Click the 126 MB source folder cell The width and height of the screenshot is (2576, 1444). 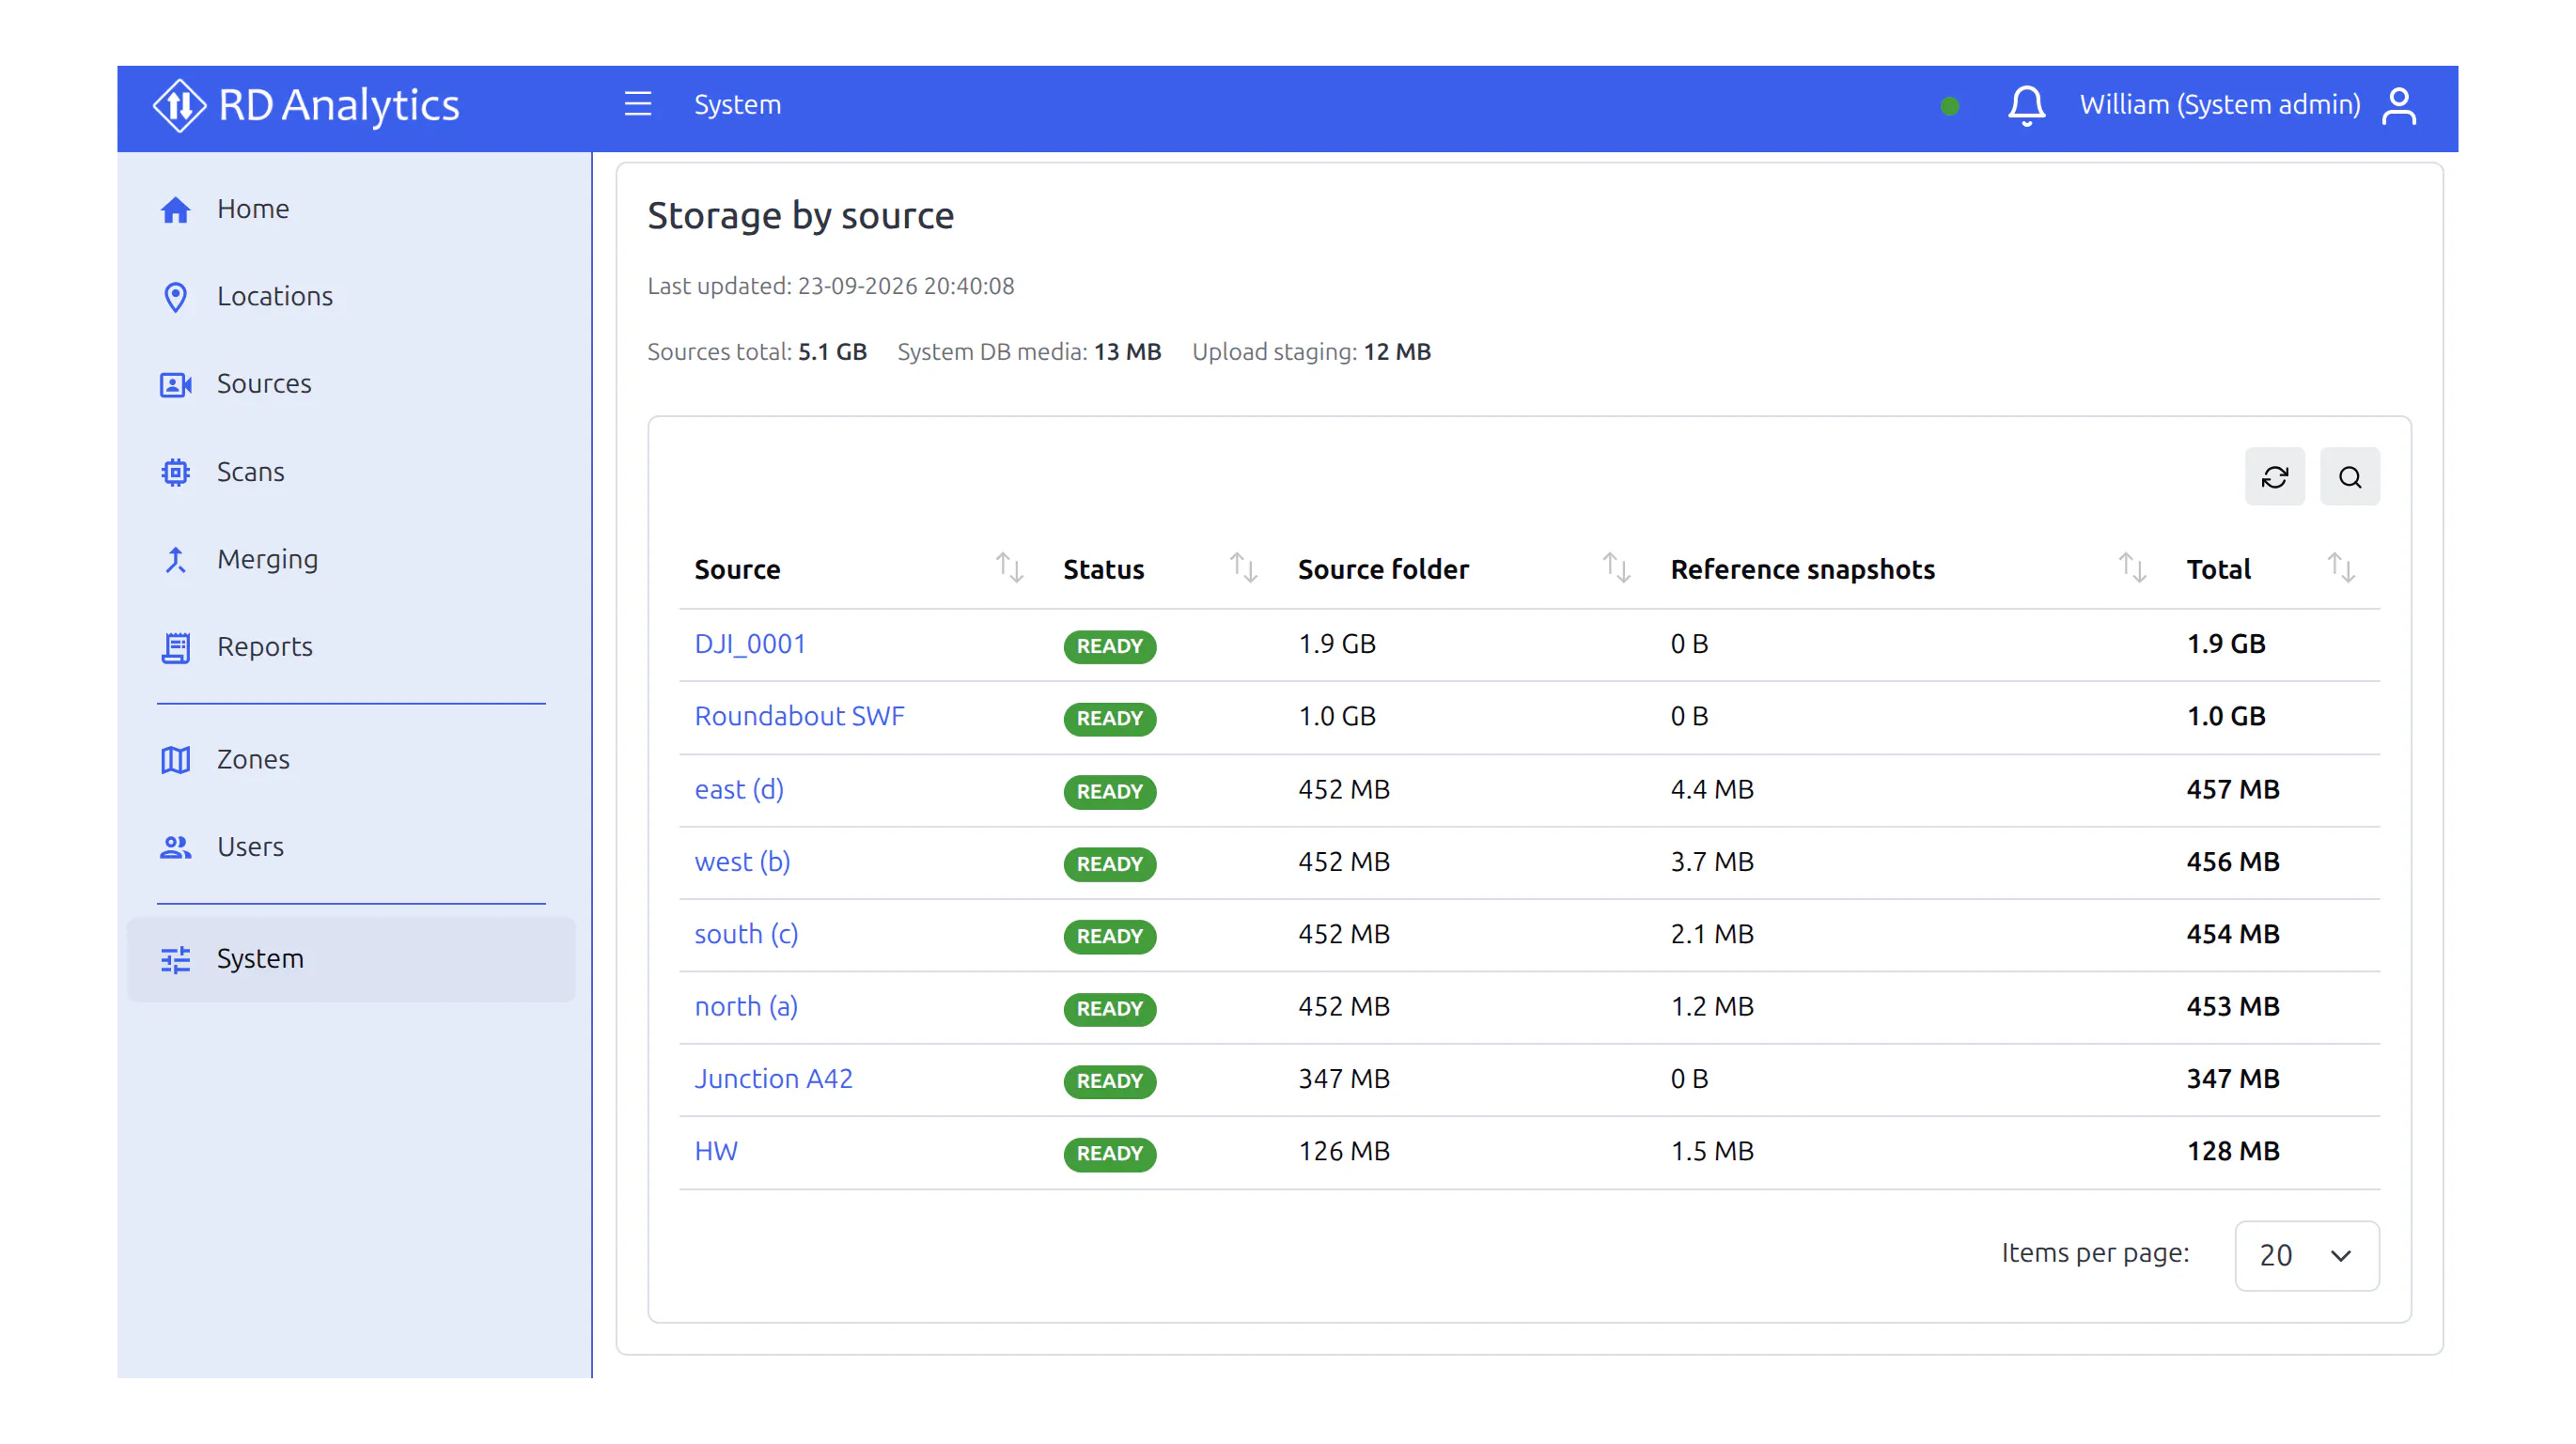coord(1343,1151)
